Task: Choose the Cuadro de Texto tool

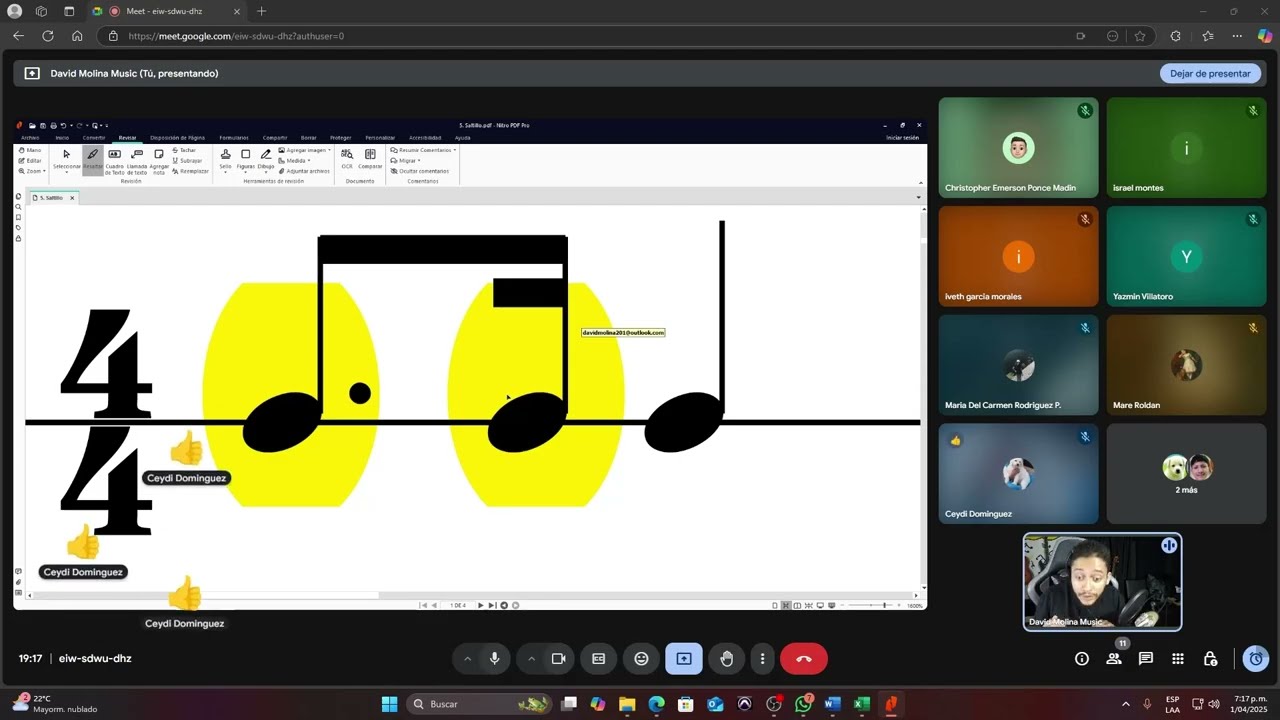Action: click(114, 160)
